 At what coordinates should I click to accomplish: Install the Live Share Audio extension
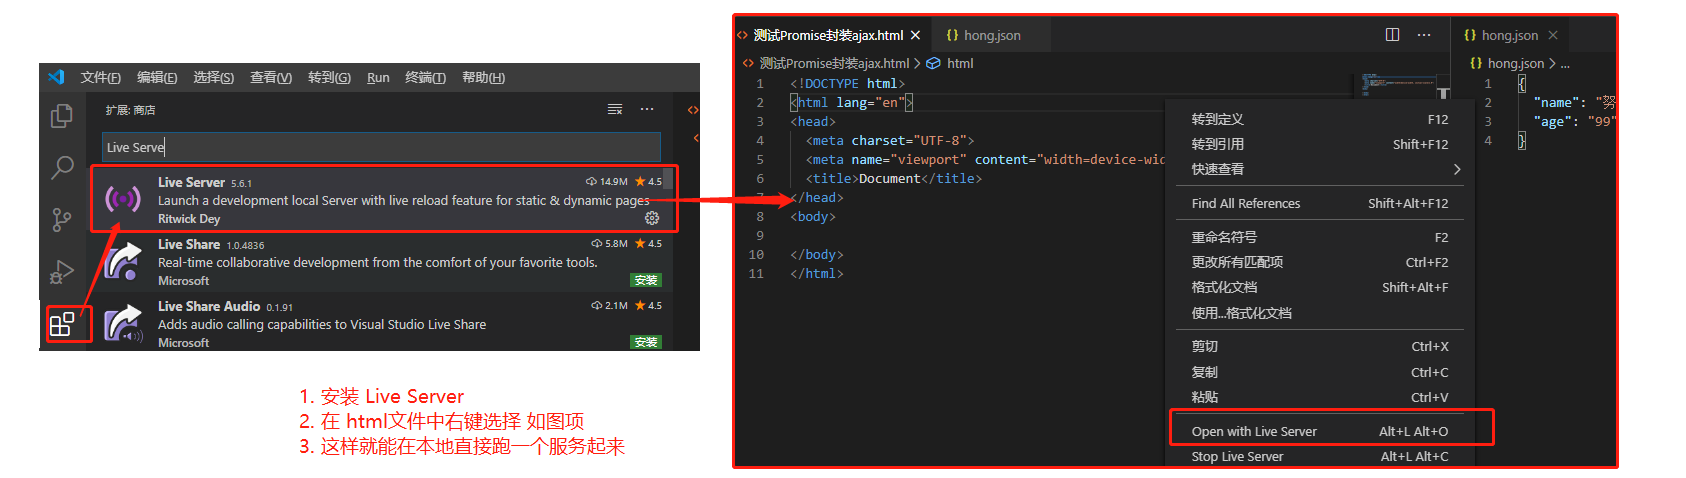[x=646, y=342]
